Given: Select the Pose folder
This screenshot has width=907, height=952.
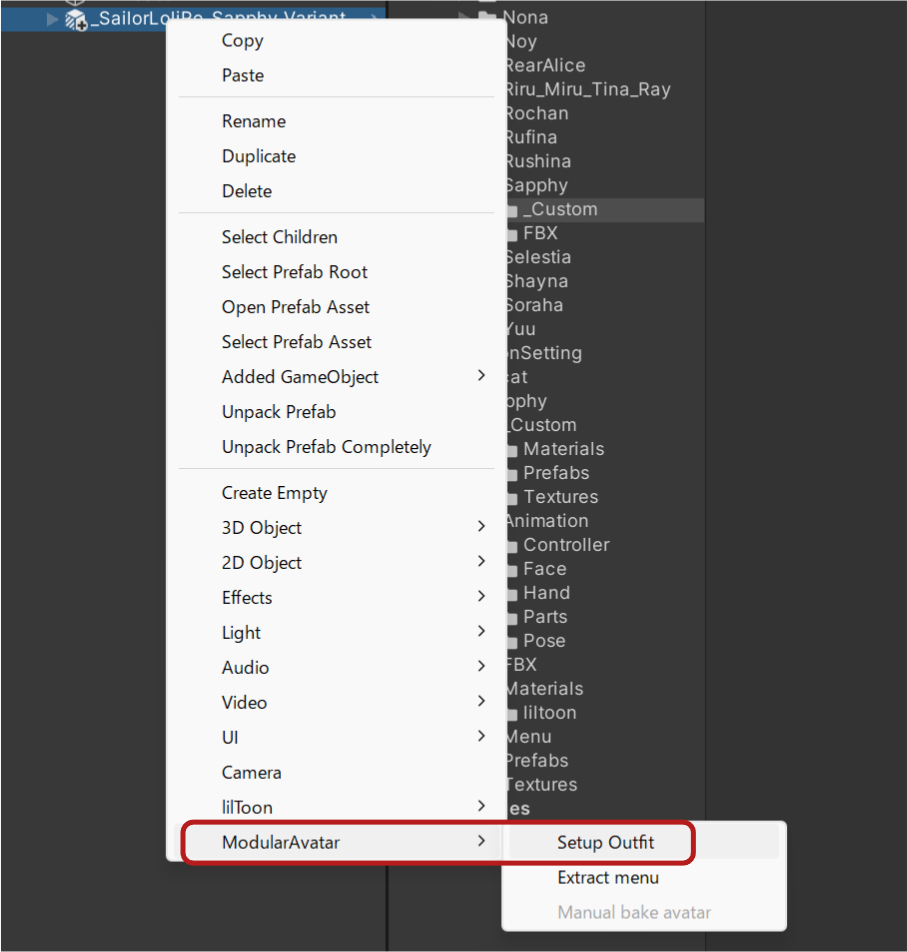Looking at the screenshot, I should click(x=544, y=641).
